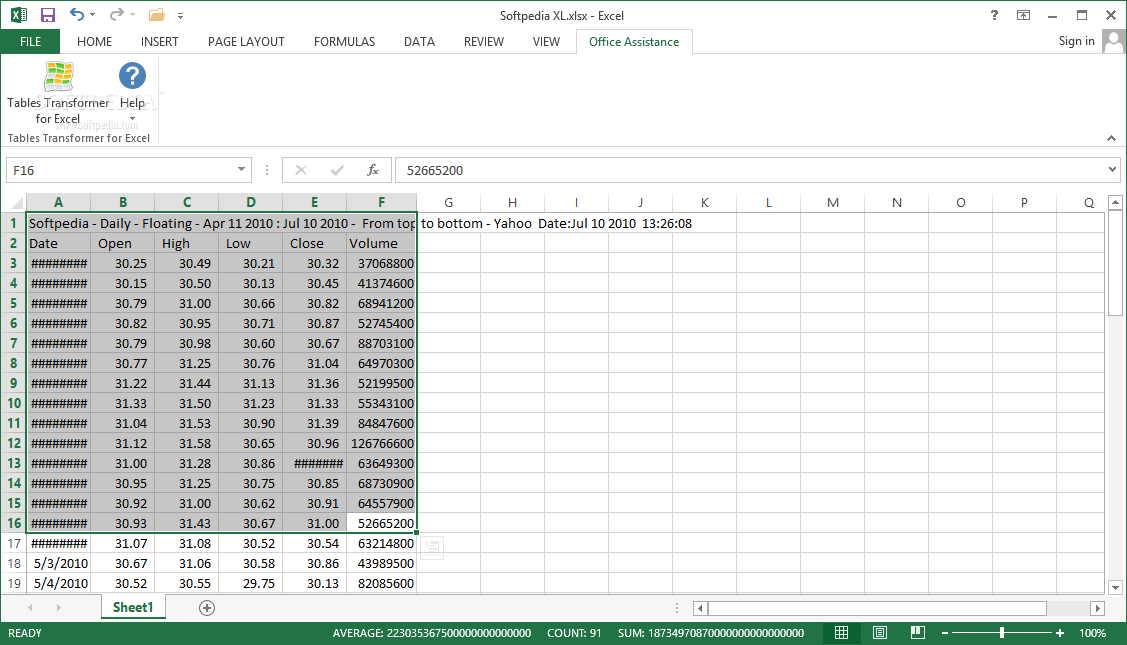Viewport: 1127px width, 645px height.
Task: Switch to Page Layout view icon
Action: 879,633
